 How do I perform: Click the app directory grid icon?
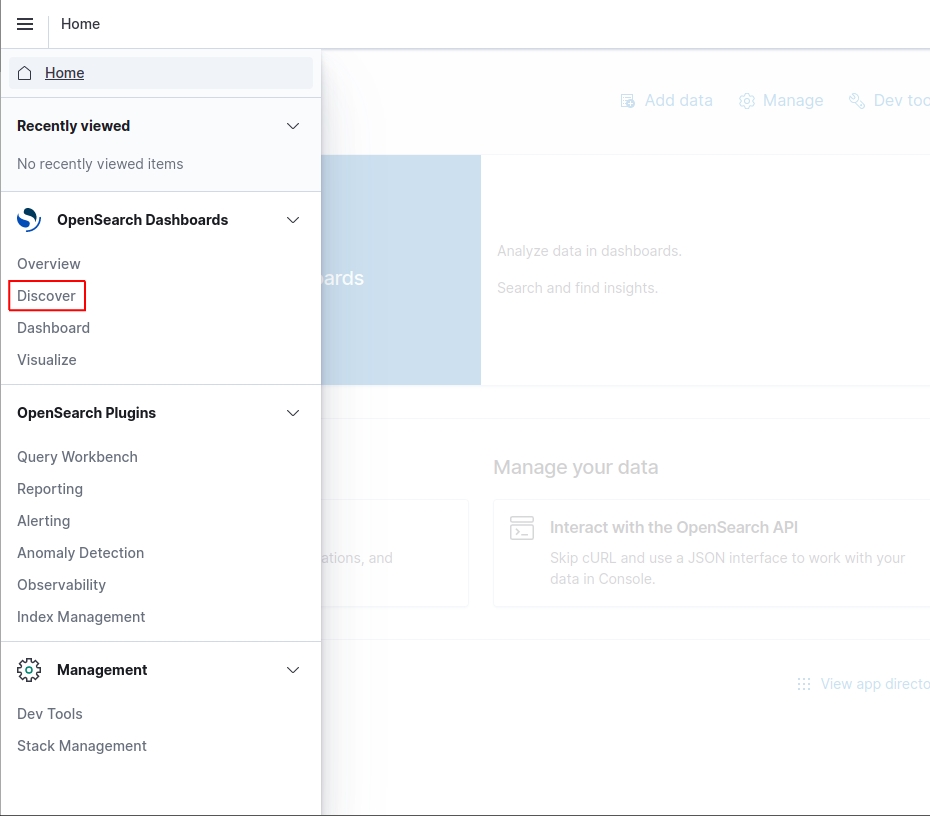click(x=803, y=684)
